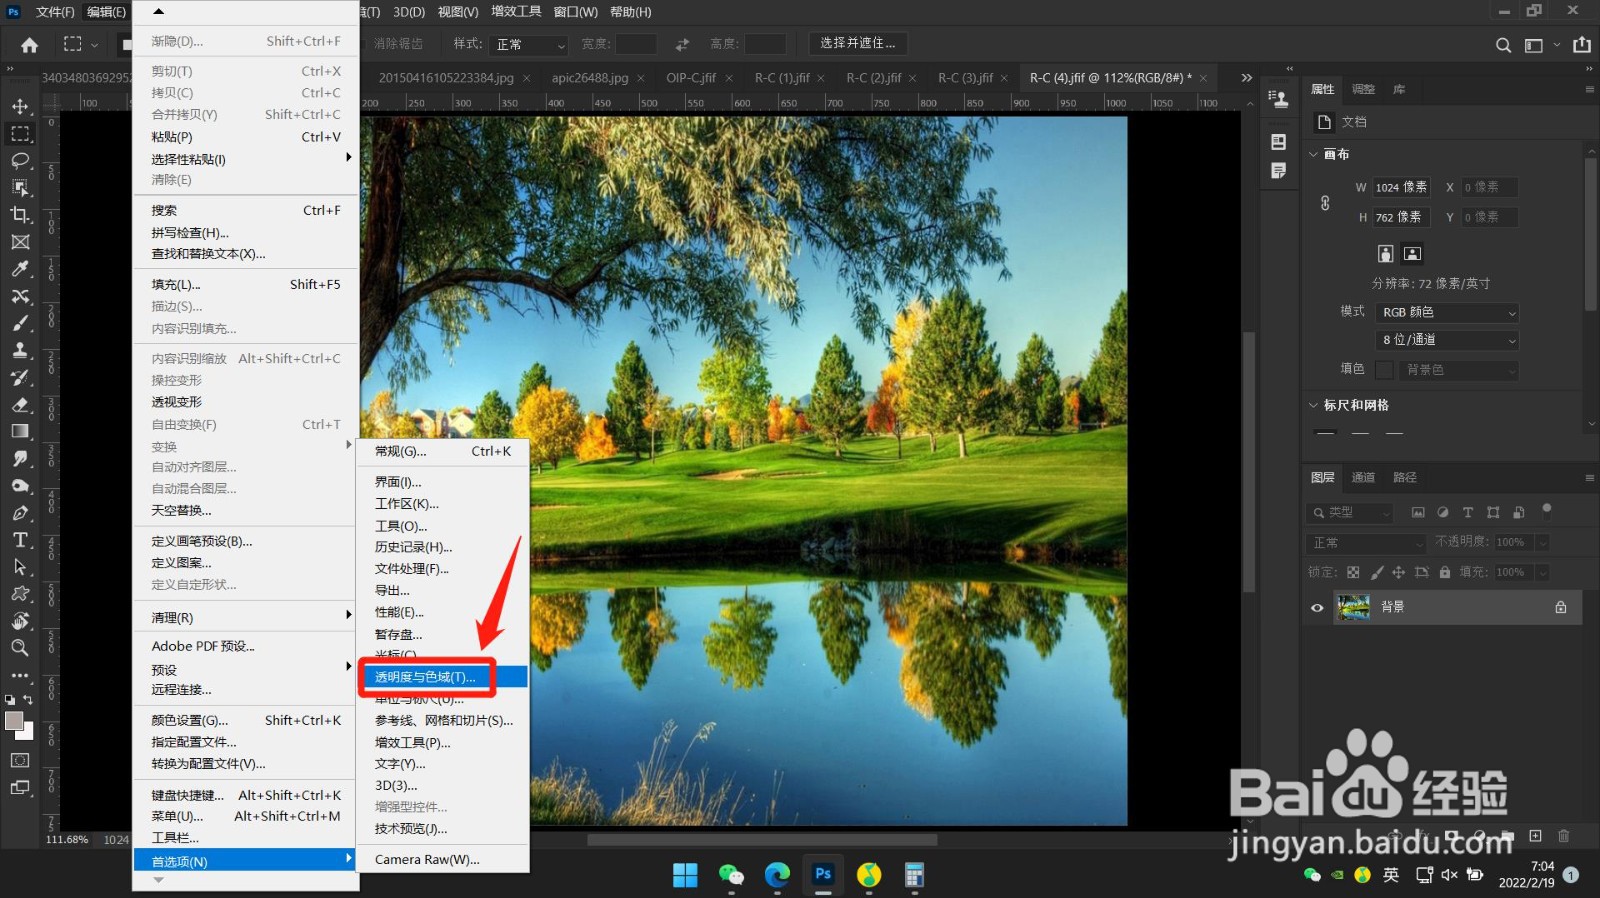Click the canvas height H field
Image resolution: width=1600 pixels, height=898 pixels.
1401,217
